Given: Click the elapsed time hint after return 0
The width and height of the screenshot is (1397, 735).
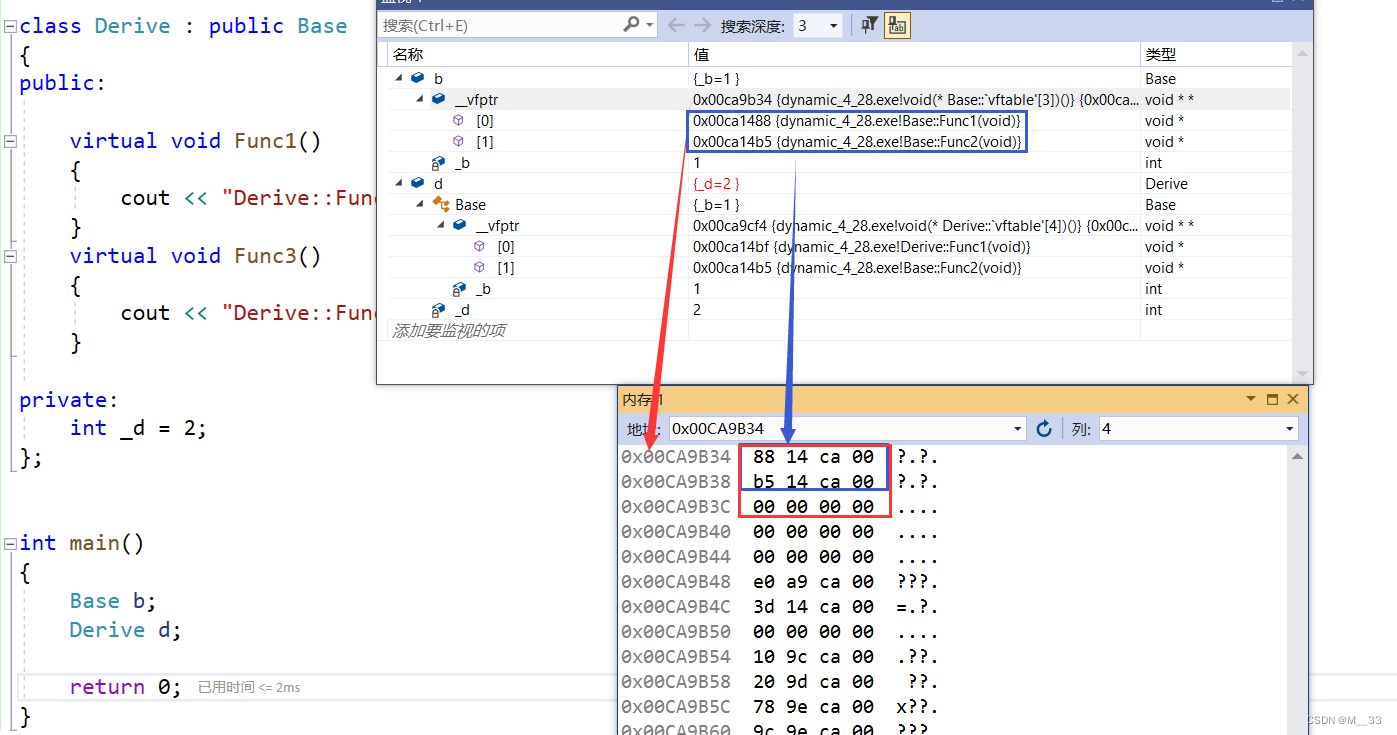Looking at the screenshot, I should 249,687.
